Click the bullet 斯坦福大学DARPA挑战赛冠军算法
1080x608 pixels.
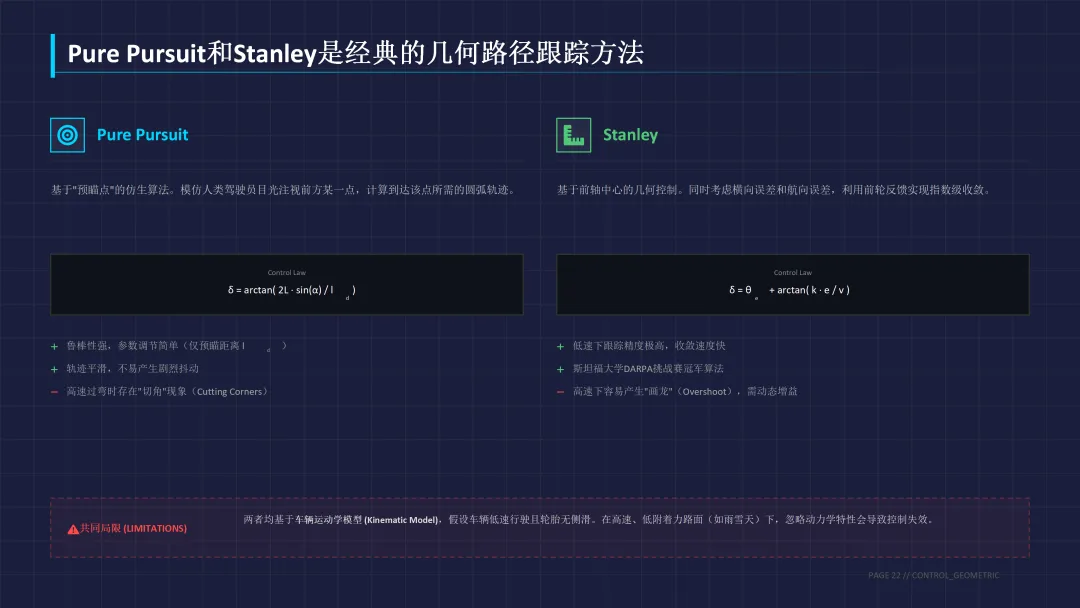tap(648, 368)
